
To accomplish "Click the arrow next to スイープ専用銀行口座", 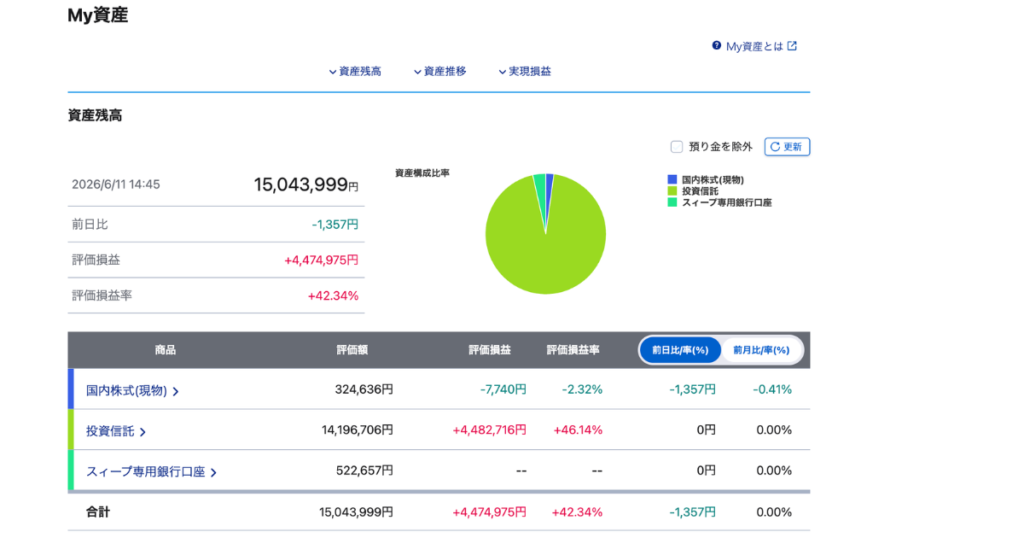I will point(213,473).
